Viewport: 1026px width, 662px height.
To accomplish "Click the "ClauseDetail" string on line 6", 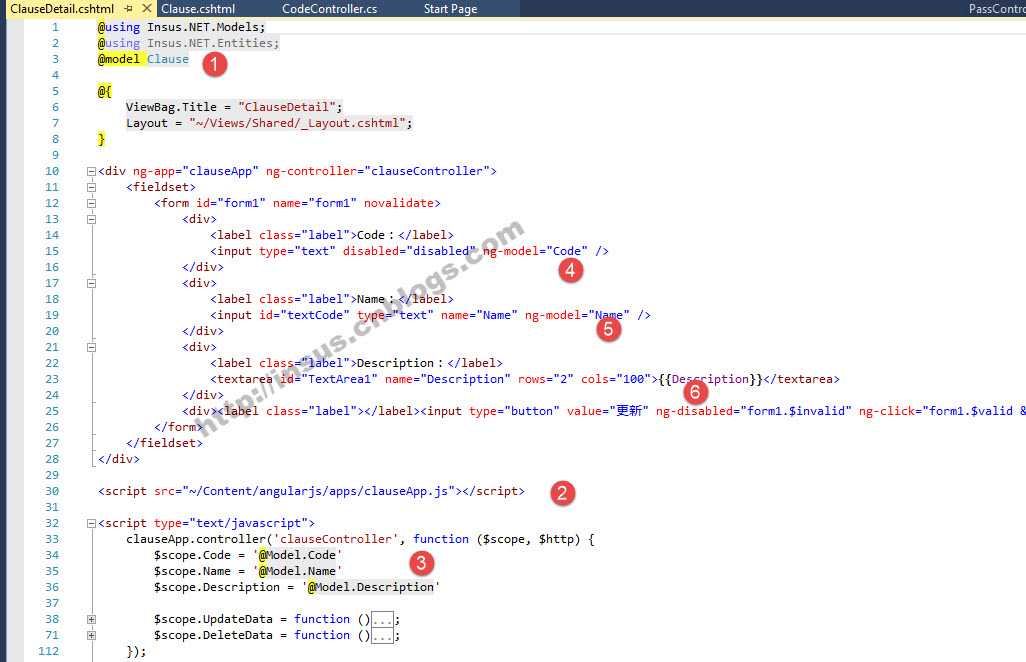I will [287, 107].
